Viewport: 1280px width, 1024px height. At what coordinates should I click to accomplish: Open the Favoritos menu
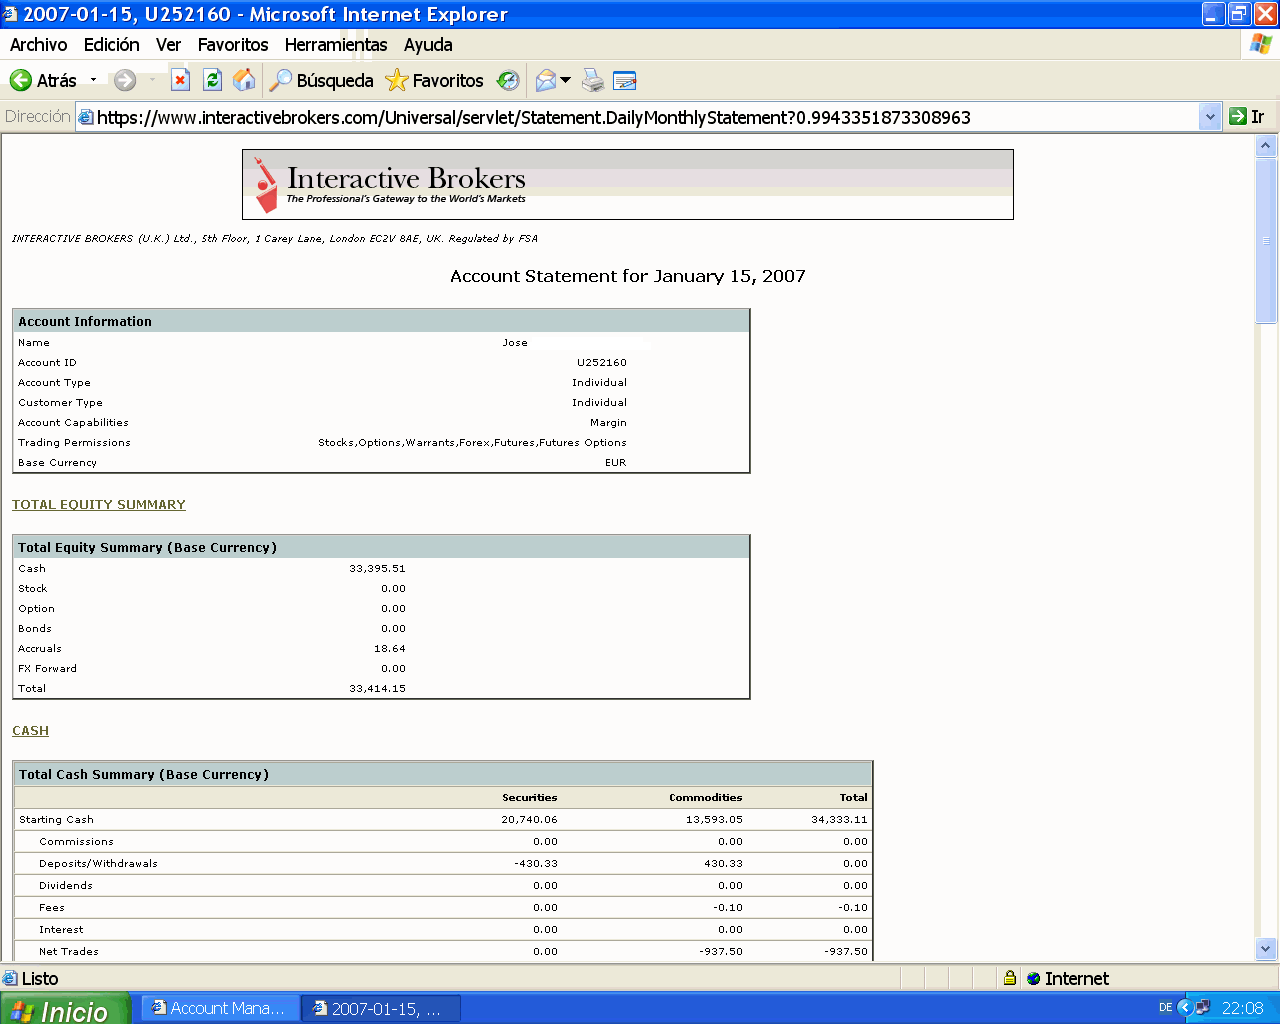pos(233,45)
